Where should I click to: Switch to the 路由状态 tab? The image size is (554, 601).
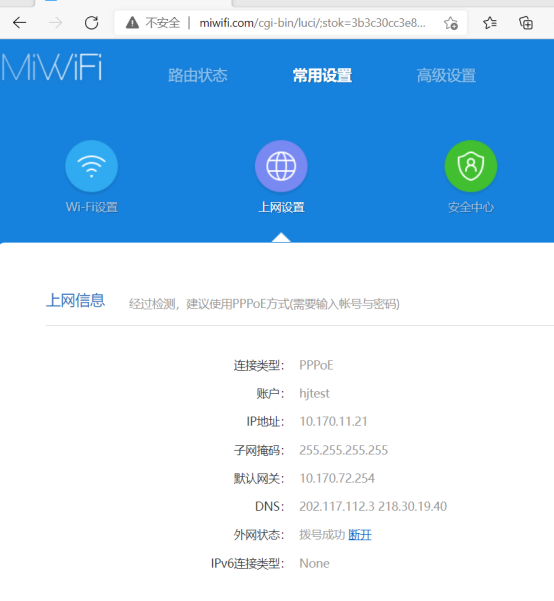click(x=198, y=76)
